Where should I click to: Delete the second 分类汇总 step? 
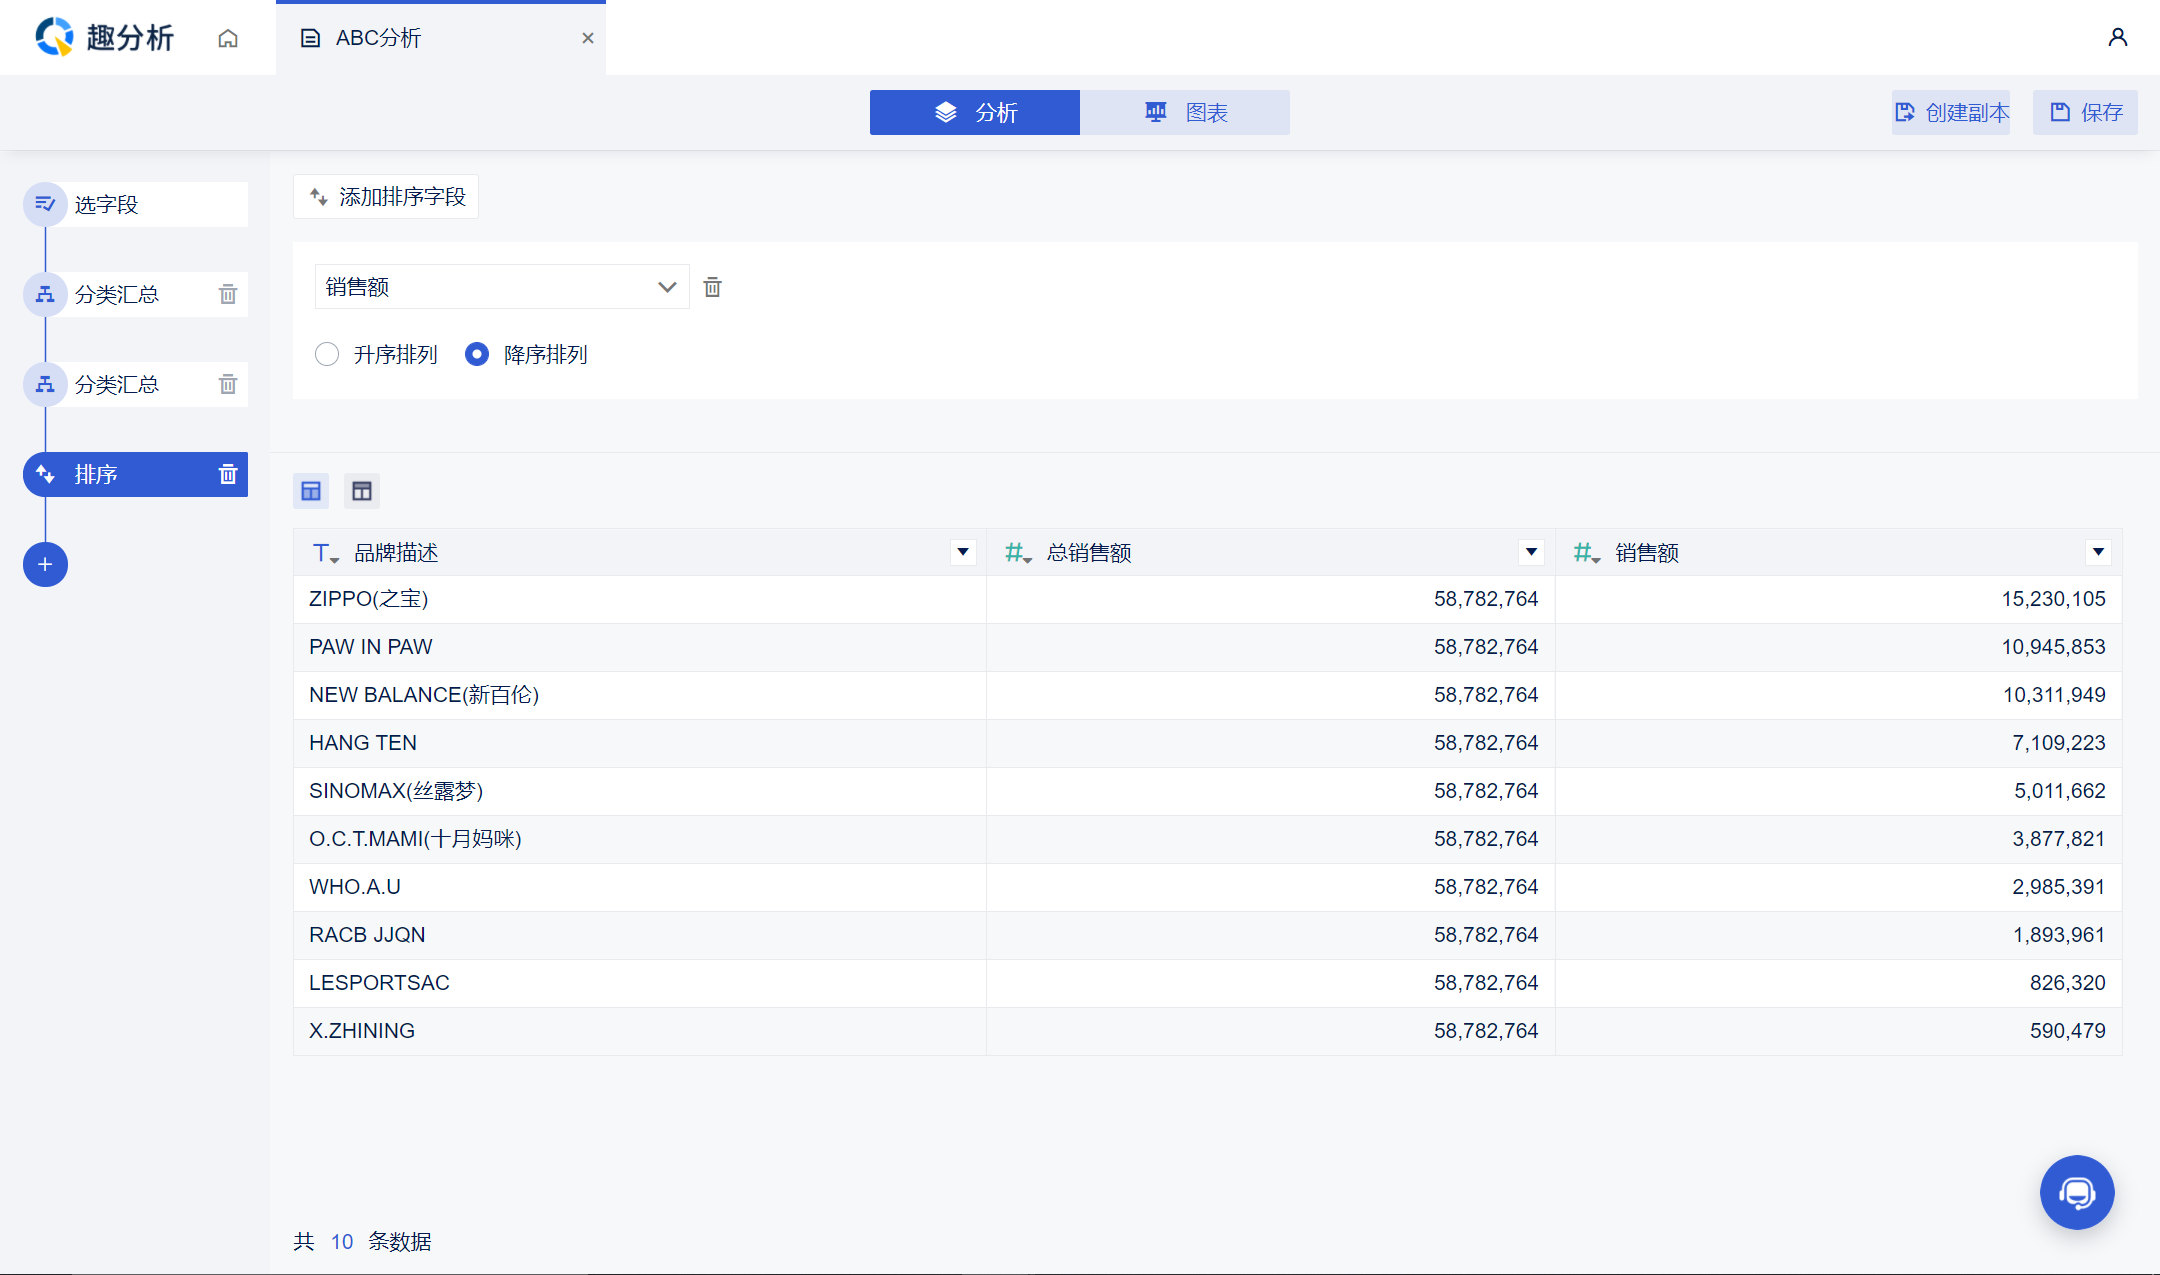pos(228,384)
